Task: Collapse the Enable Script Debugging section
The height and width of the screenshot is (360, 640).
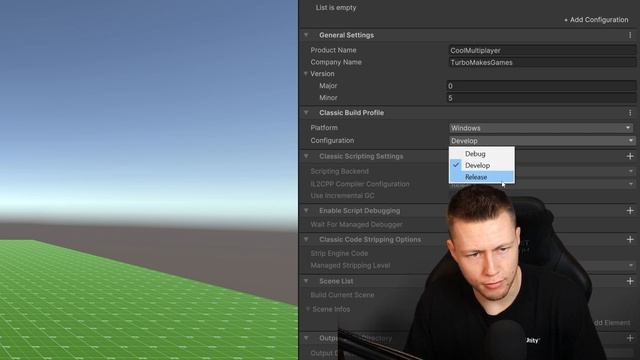Action: coord(306,211)
